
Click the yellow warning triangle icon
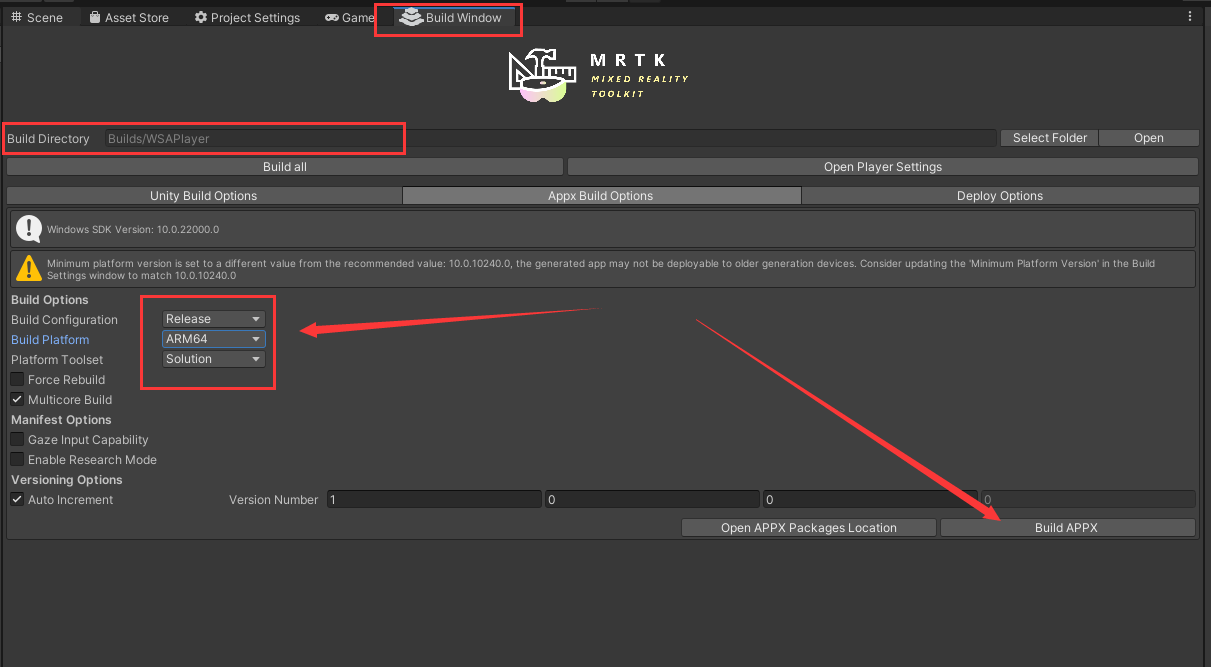[x=29, y=269]
